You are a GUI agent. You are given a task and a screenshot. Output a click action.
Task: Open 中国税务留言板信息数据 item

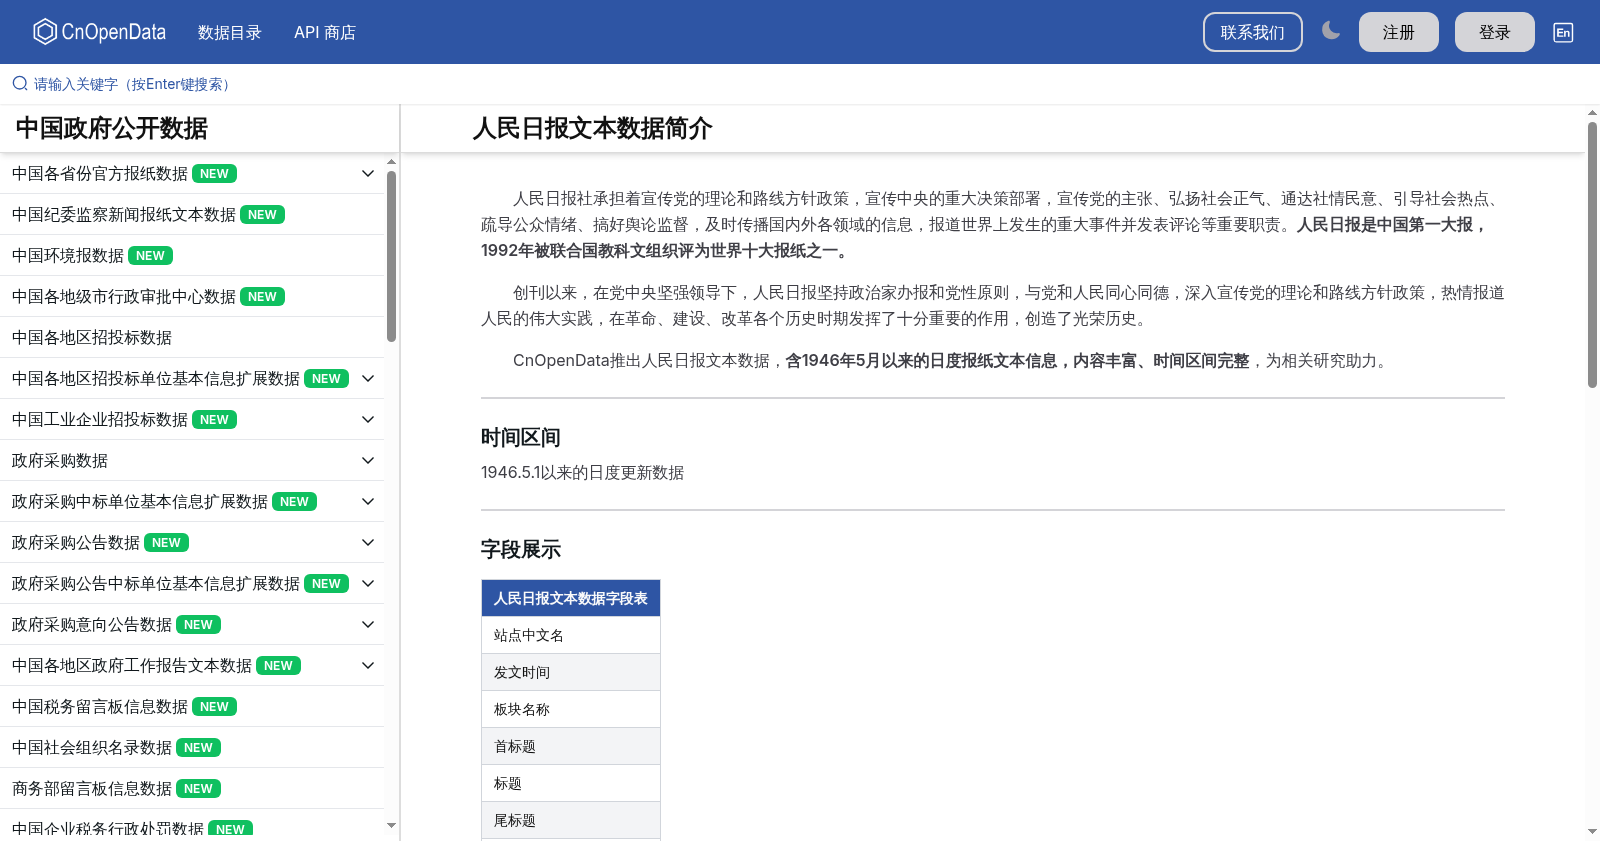pyautogui.click(x=192, y=707)
